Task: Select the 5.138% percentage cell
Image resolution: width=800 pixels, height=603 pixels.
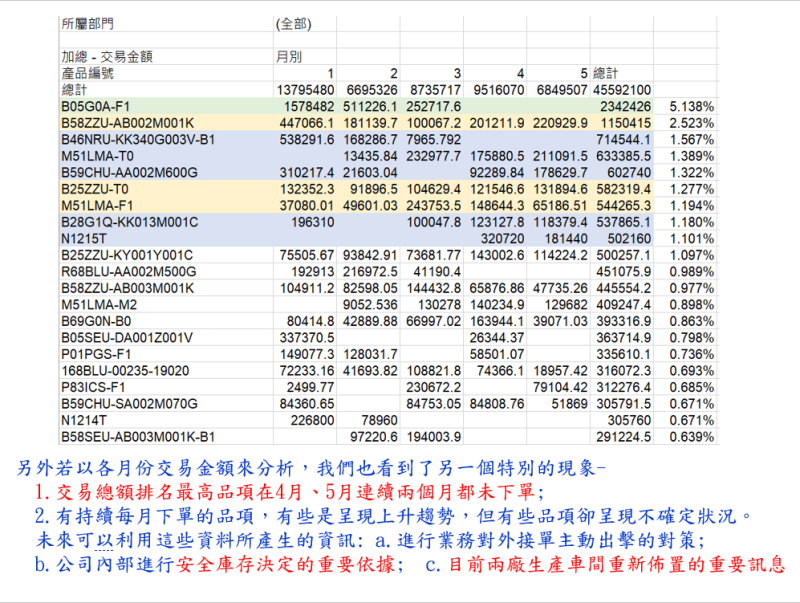Action: 691,106
